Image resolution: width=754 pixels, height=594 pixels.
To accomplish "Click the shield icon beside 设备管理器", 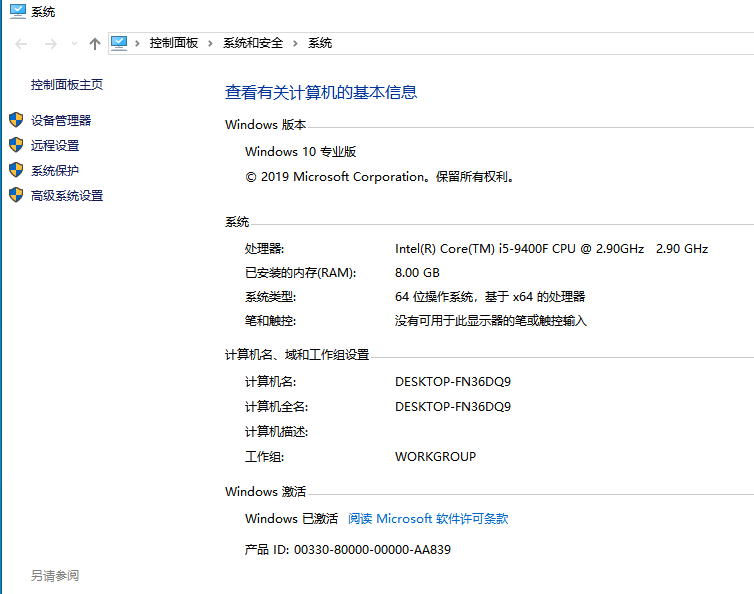I will 16,120.
